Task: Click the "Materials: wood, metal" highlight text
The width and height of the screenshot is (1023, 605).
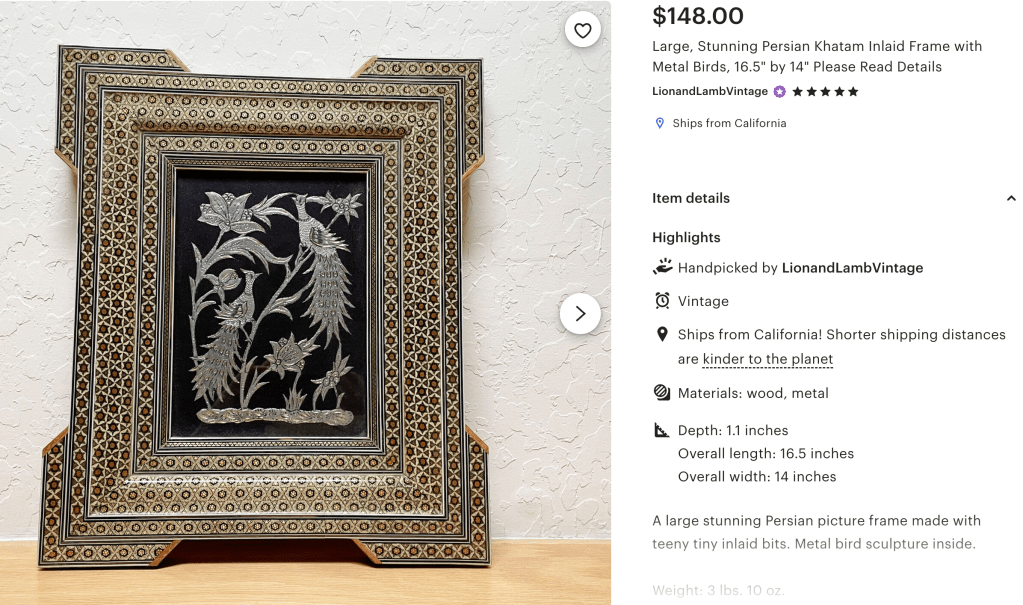Action: tap(753, 393)
